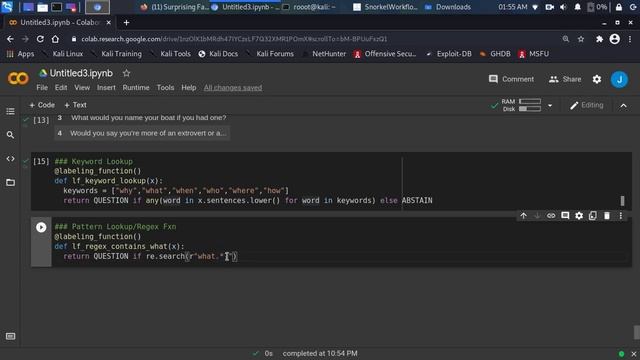
Task: Open browser home page
Action: pos(55,39)
